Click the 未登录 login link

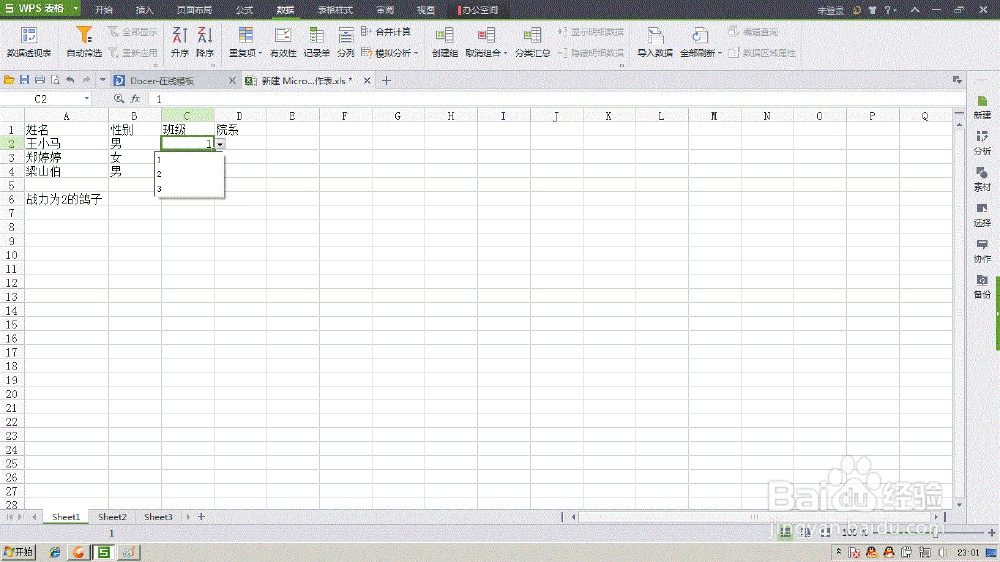830,10
